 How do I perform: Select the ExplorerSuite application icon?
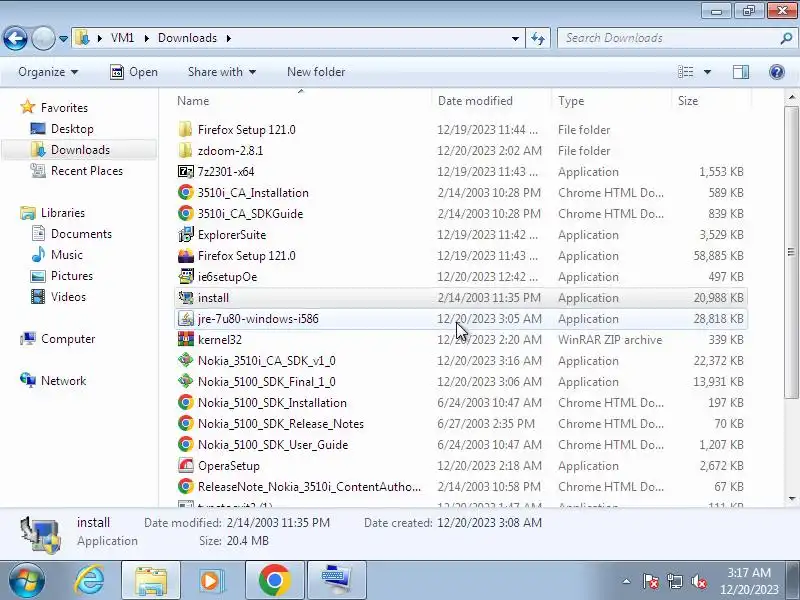click(x=186, y=235)
